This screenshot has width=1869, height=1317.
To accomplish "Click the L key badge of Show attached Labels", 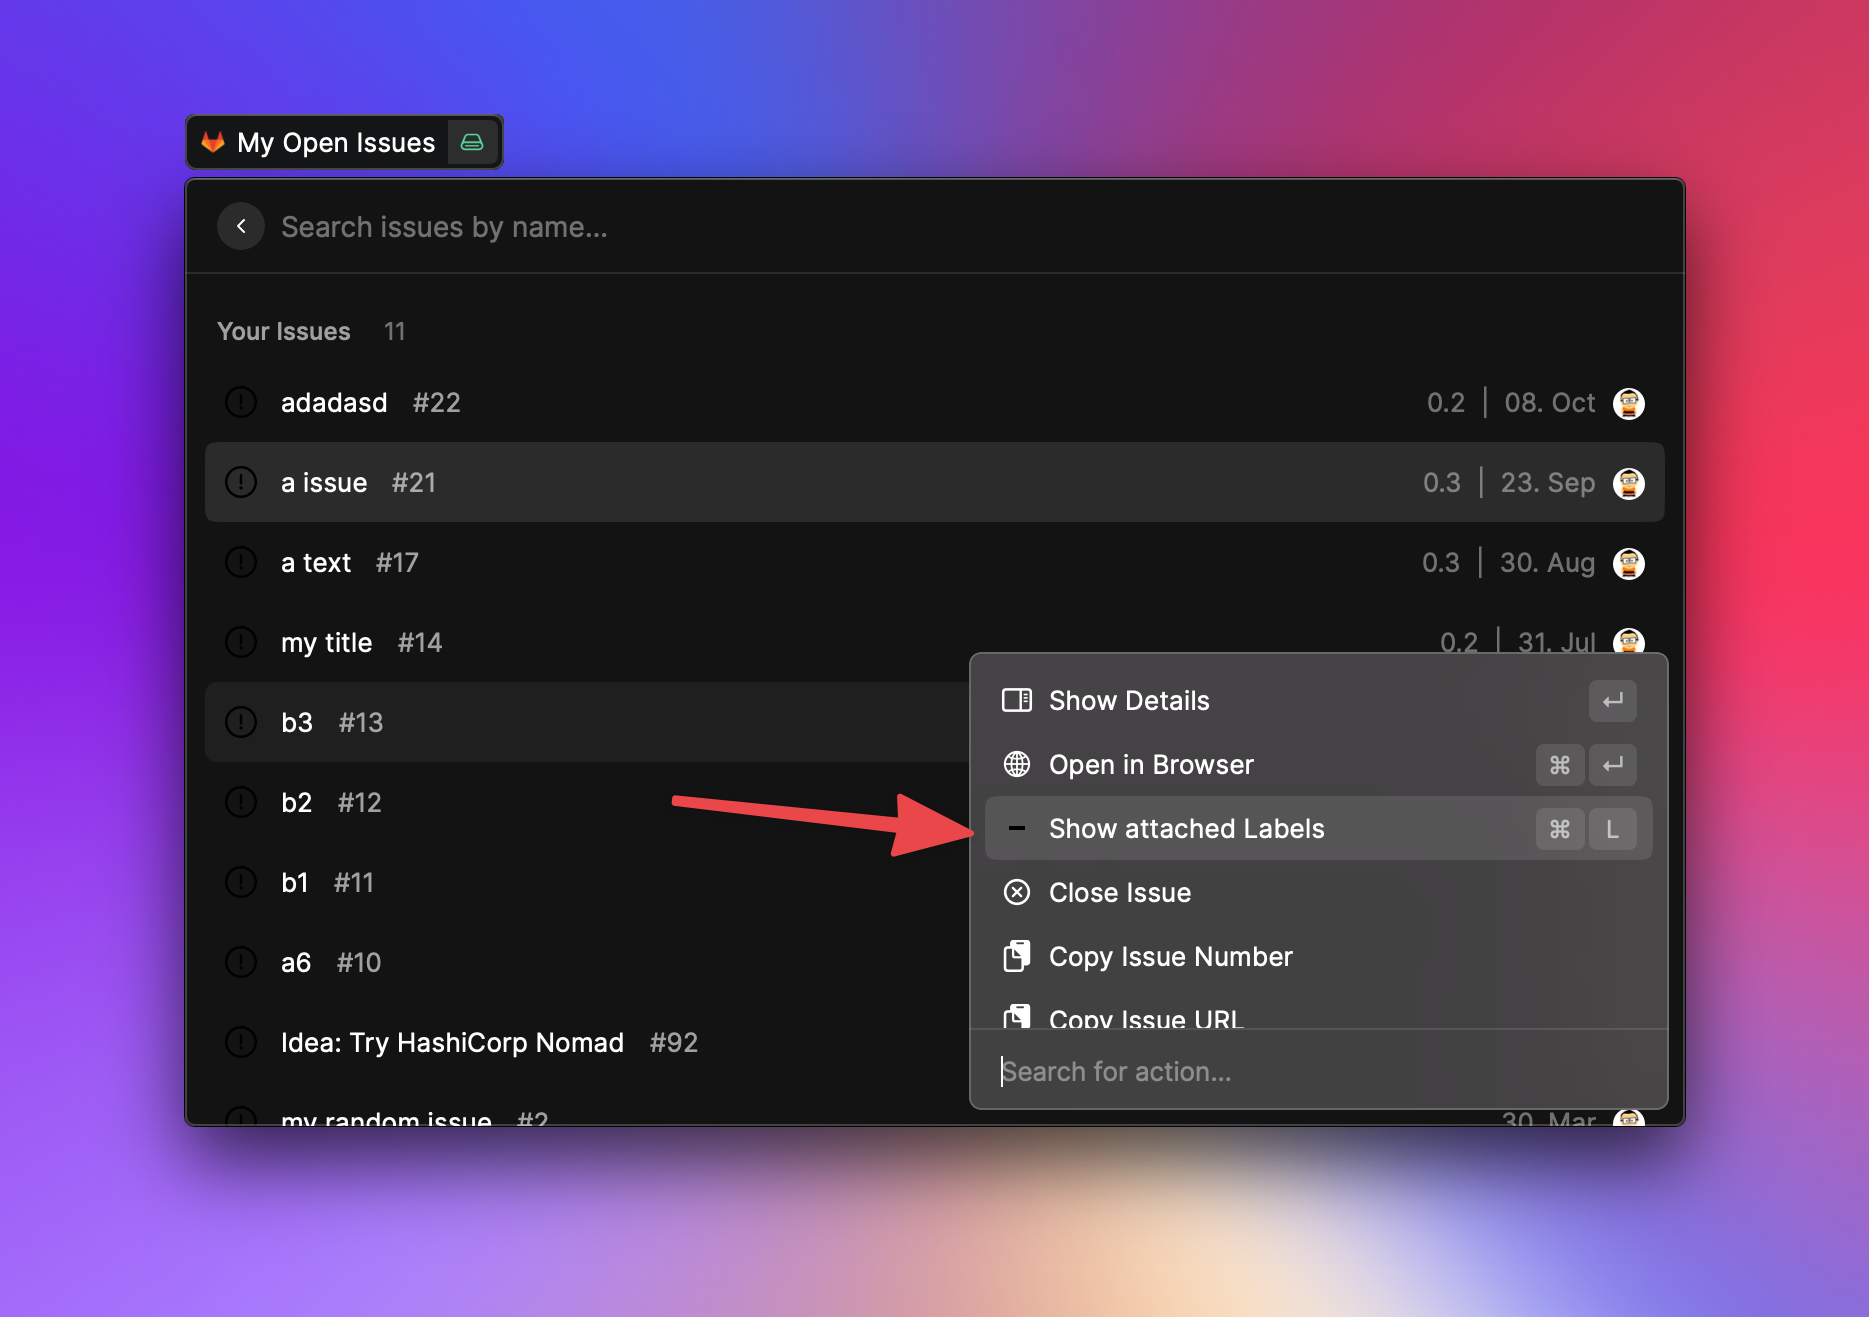I will 1613,829.
